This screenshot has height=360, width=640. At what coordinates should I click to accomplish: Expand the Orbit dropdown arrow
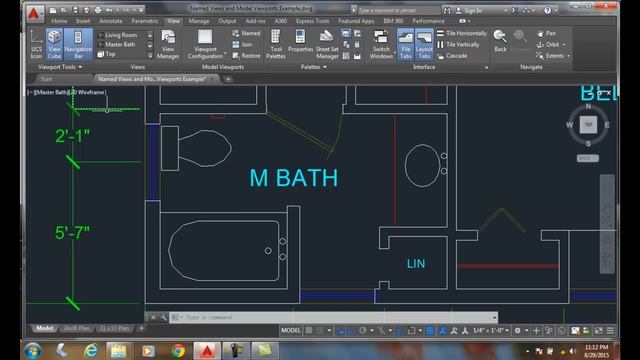tap(564, 44)
